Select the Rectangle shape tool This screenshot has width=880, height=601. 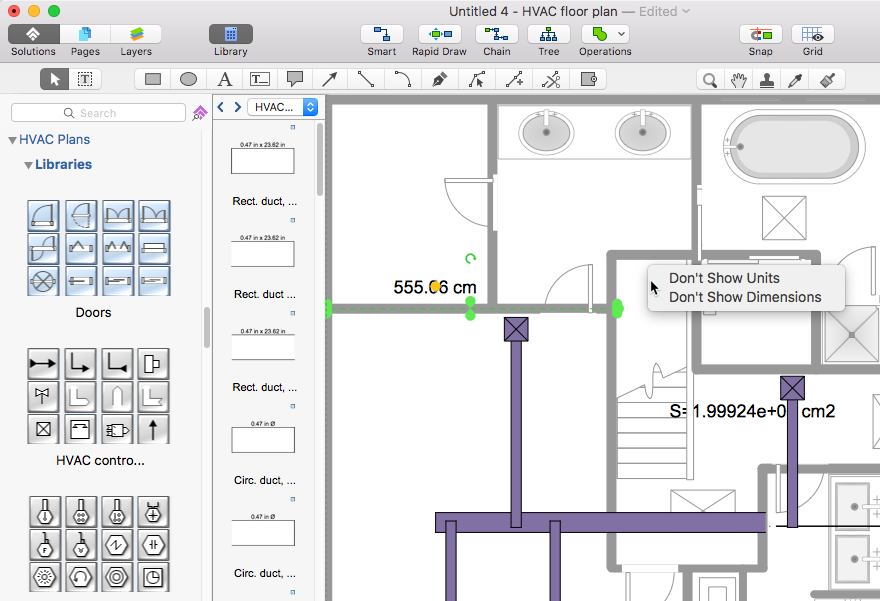point(153,79)
